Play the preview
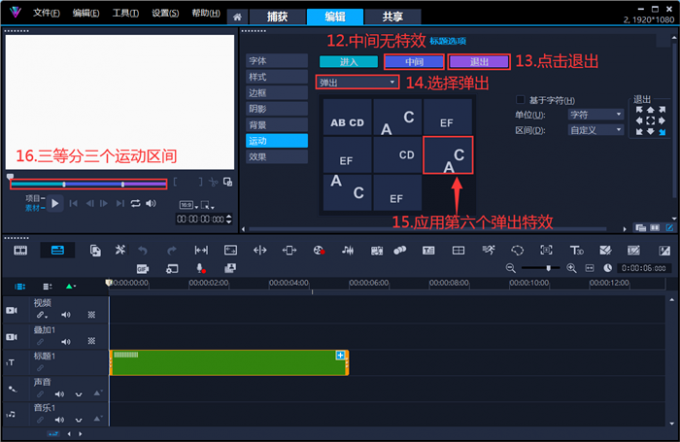The height and width of the screenshot is (442, 680). click(x=55, y=203)
